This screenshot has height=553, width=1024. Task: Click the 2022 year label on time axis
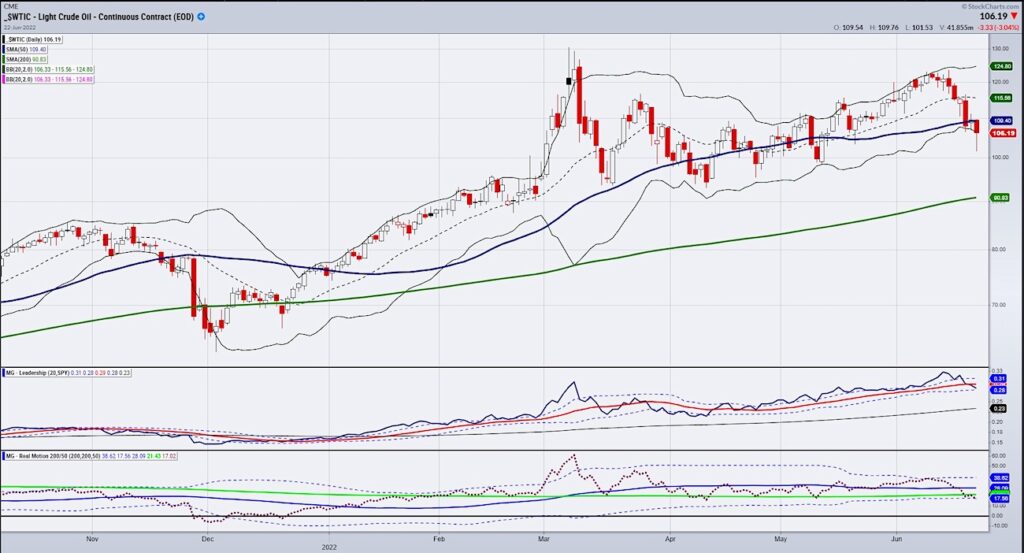[329, 547]
